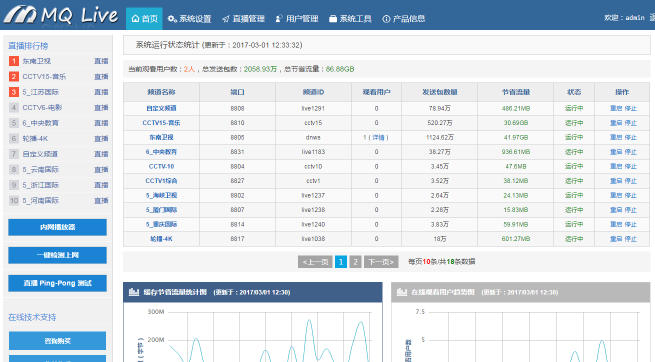
Task: Click the gray rank 10 badge
Action: coord(14,201)
